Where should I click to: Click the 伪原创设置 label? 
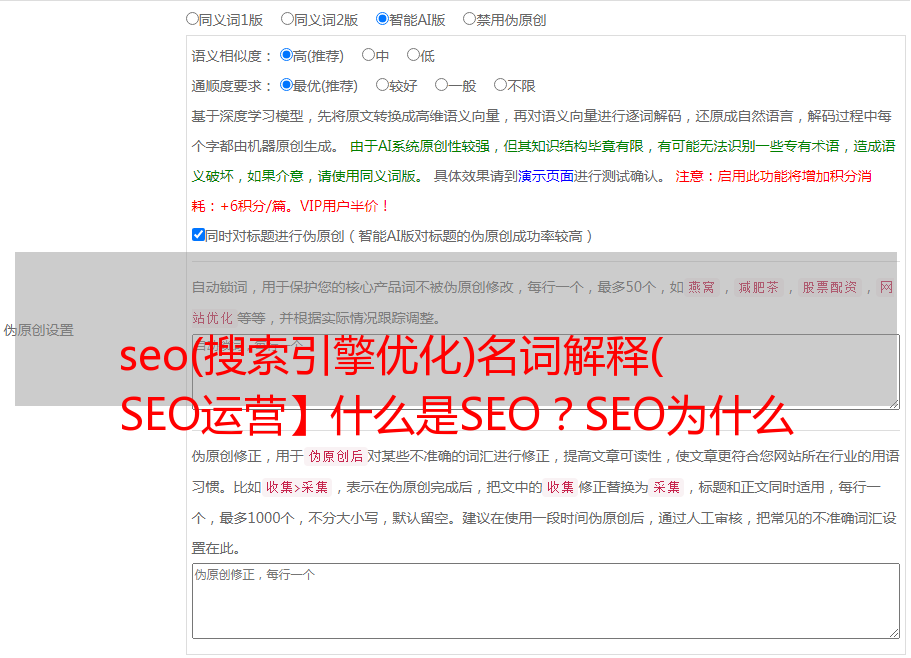38,330
